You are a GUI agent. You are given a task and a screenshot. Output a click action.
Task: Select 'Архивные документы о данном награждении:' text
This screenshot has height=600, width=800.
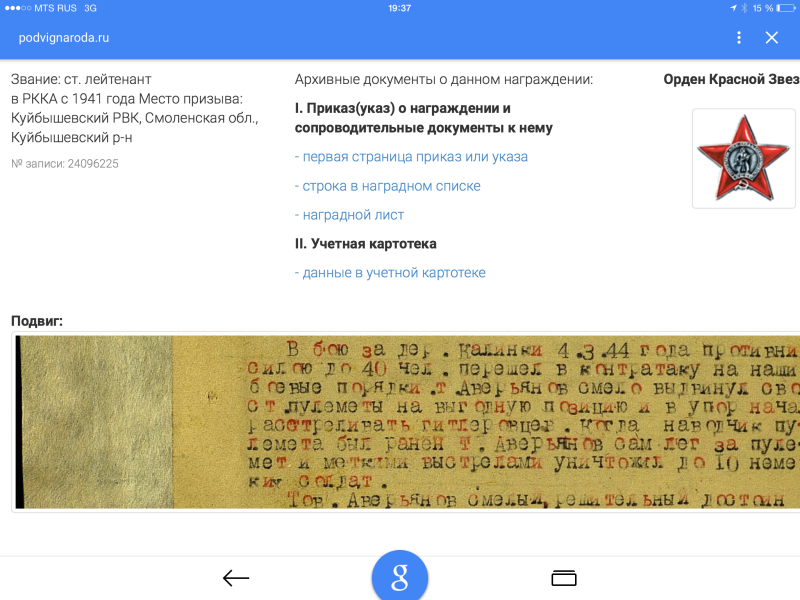click(x=444, y=80)
